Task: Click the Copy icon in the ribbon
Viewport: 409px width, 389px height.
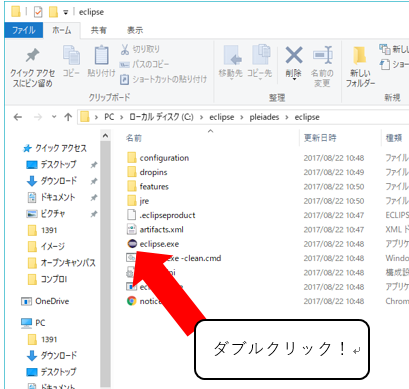Action: tap(71, 55)
